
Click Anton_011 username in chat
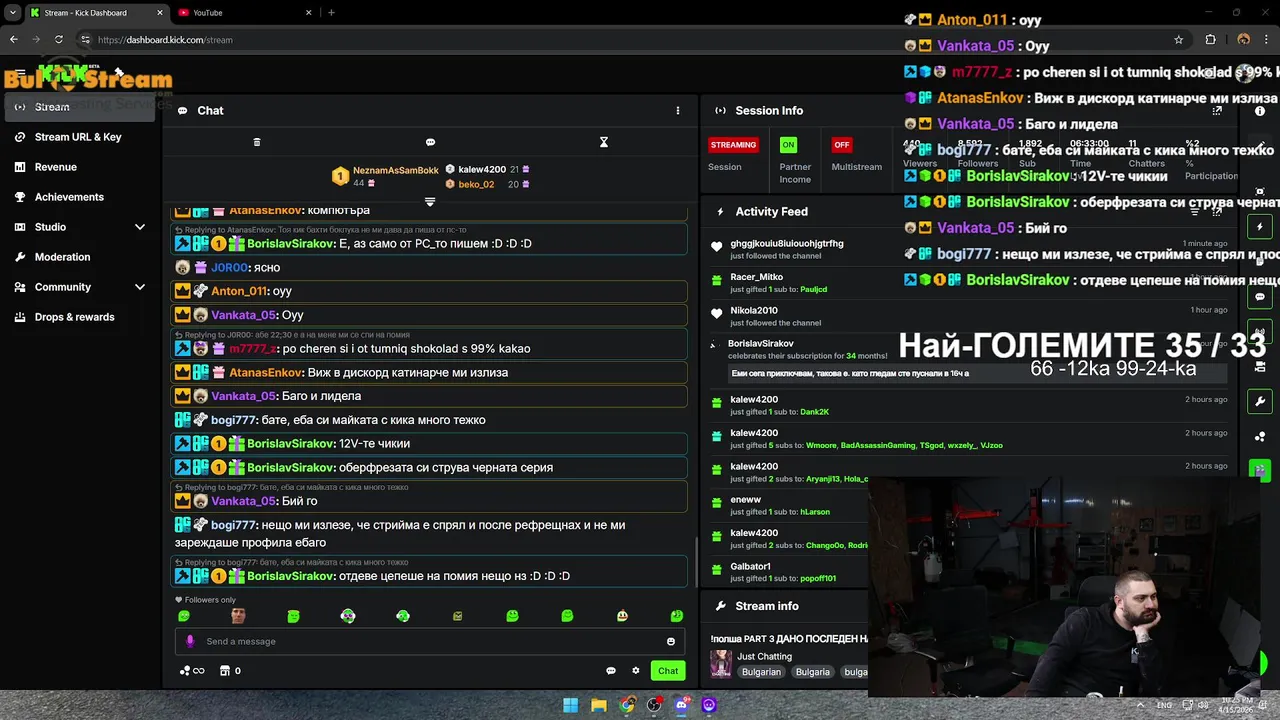[x=238, y=291]
